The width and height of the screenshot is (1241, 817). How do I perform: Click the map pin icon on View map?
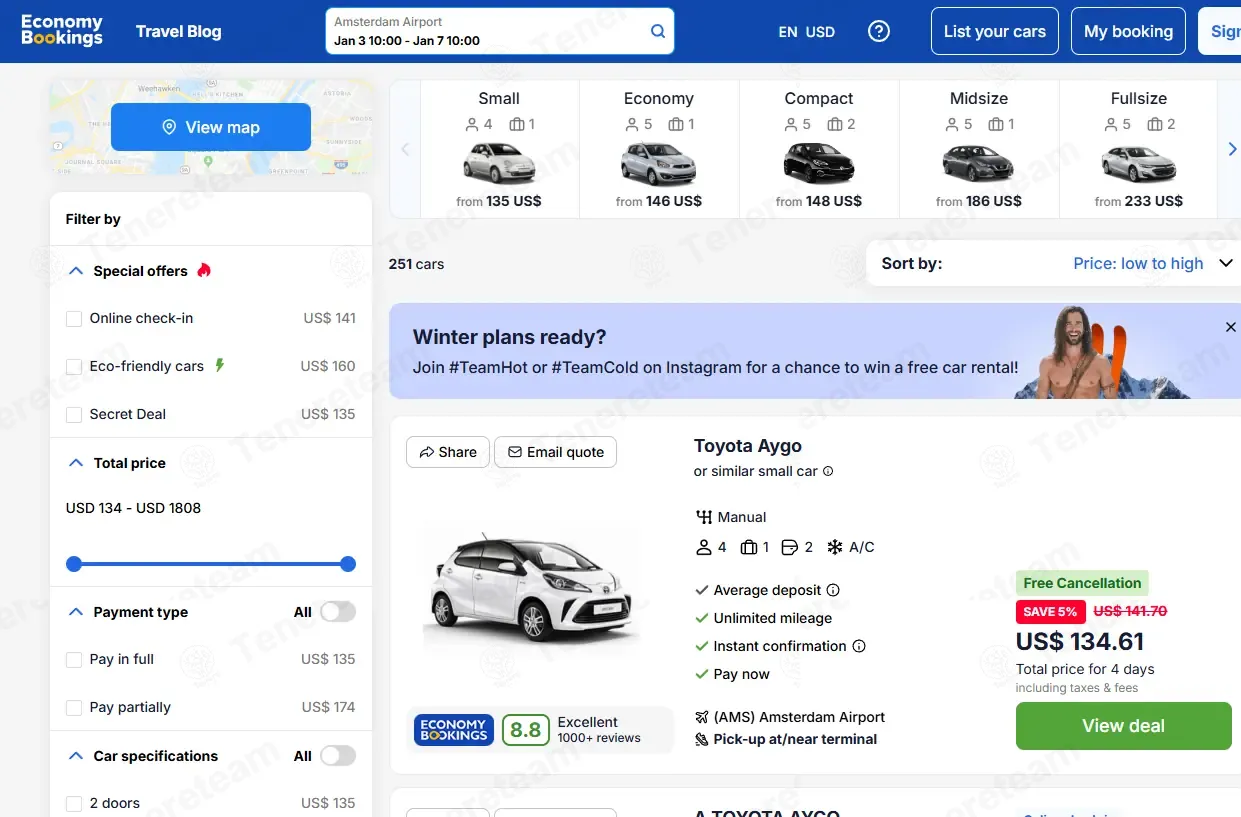[169, 127]
